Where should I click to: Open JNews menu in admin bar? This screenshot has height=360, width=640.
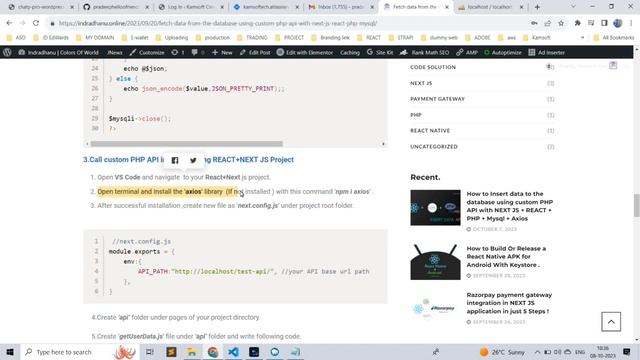[115, 52]
